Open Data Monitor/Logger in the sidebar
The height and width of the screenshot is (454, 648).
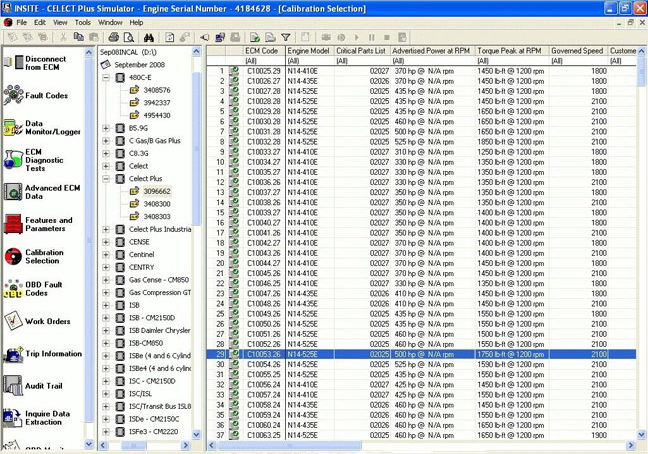coord(13,128)
